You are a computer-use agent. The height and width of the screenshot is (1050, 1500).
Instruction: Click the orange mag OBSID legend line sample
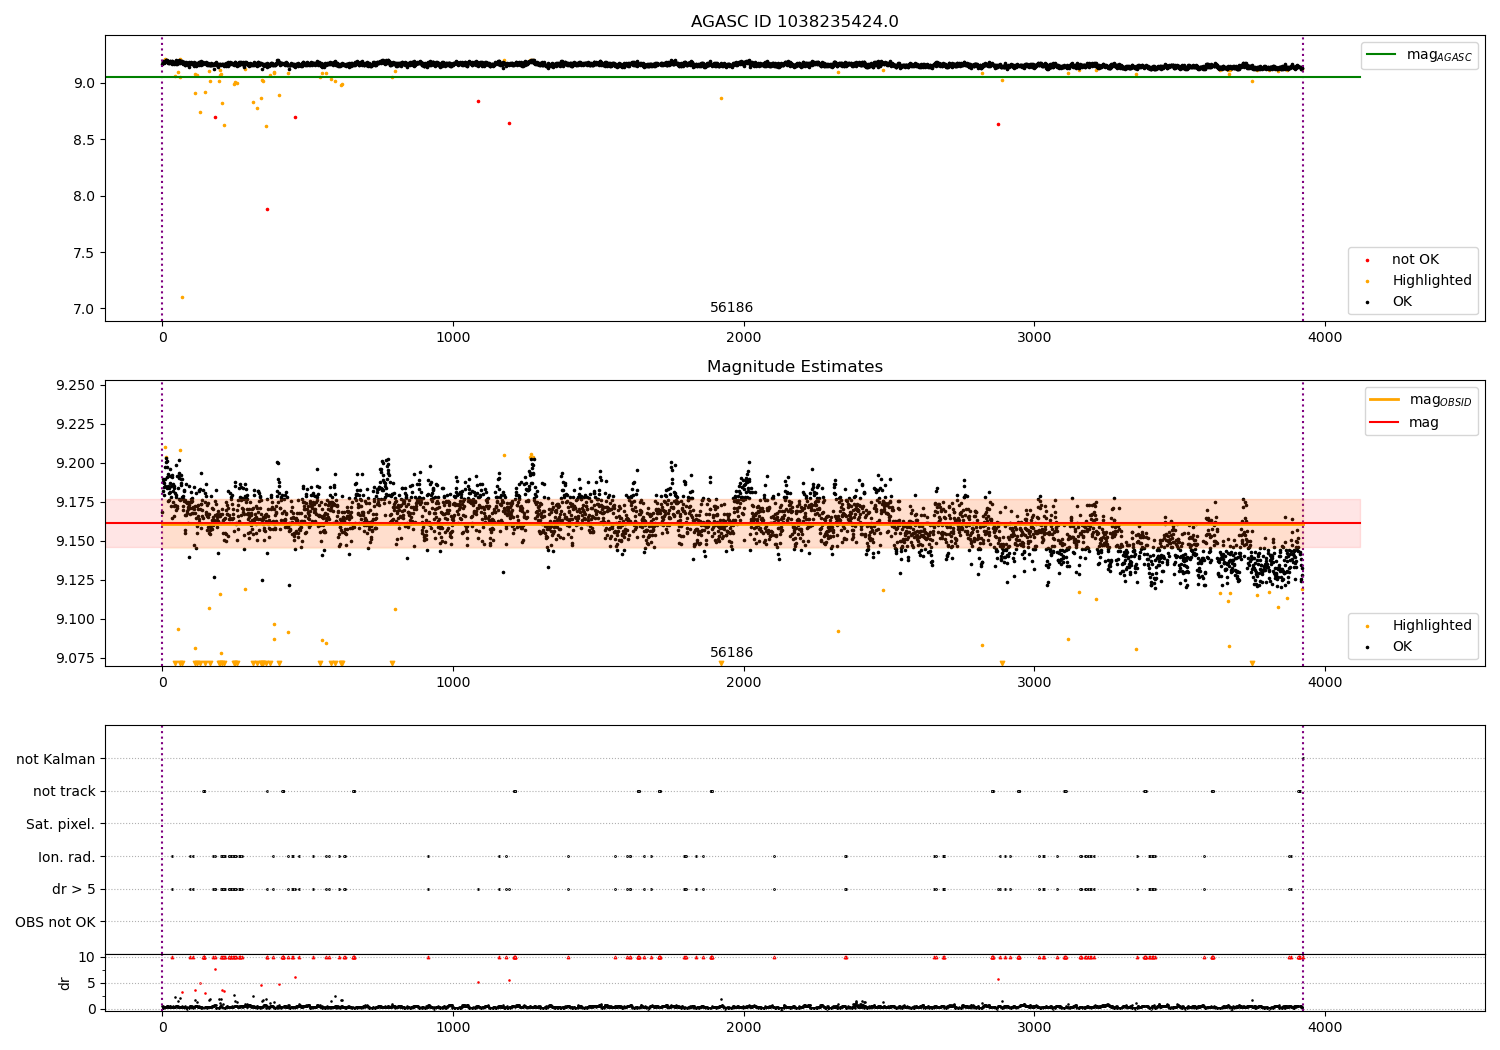[x=1384, y=400]
